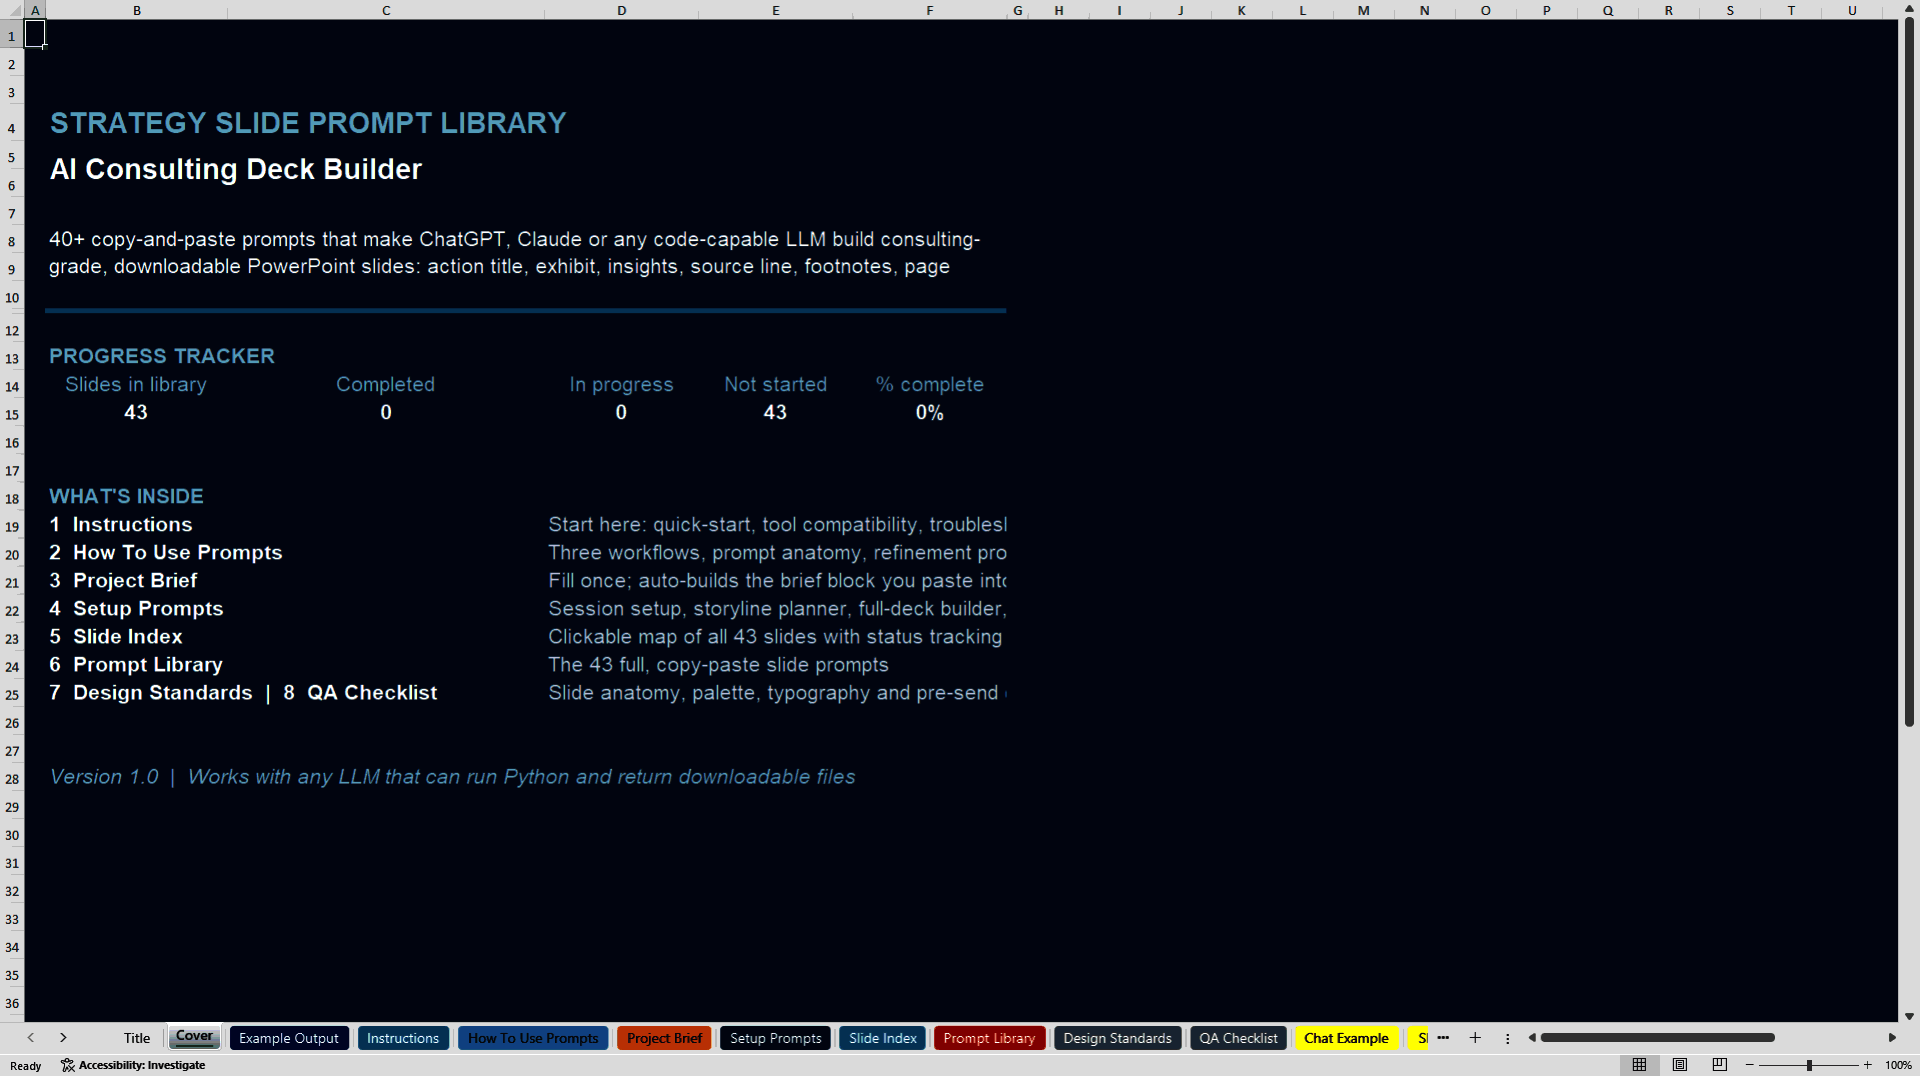1920x1076 pixels.
Task: Open the Example Output sheet tab
Action: [289, 1038]
